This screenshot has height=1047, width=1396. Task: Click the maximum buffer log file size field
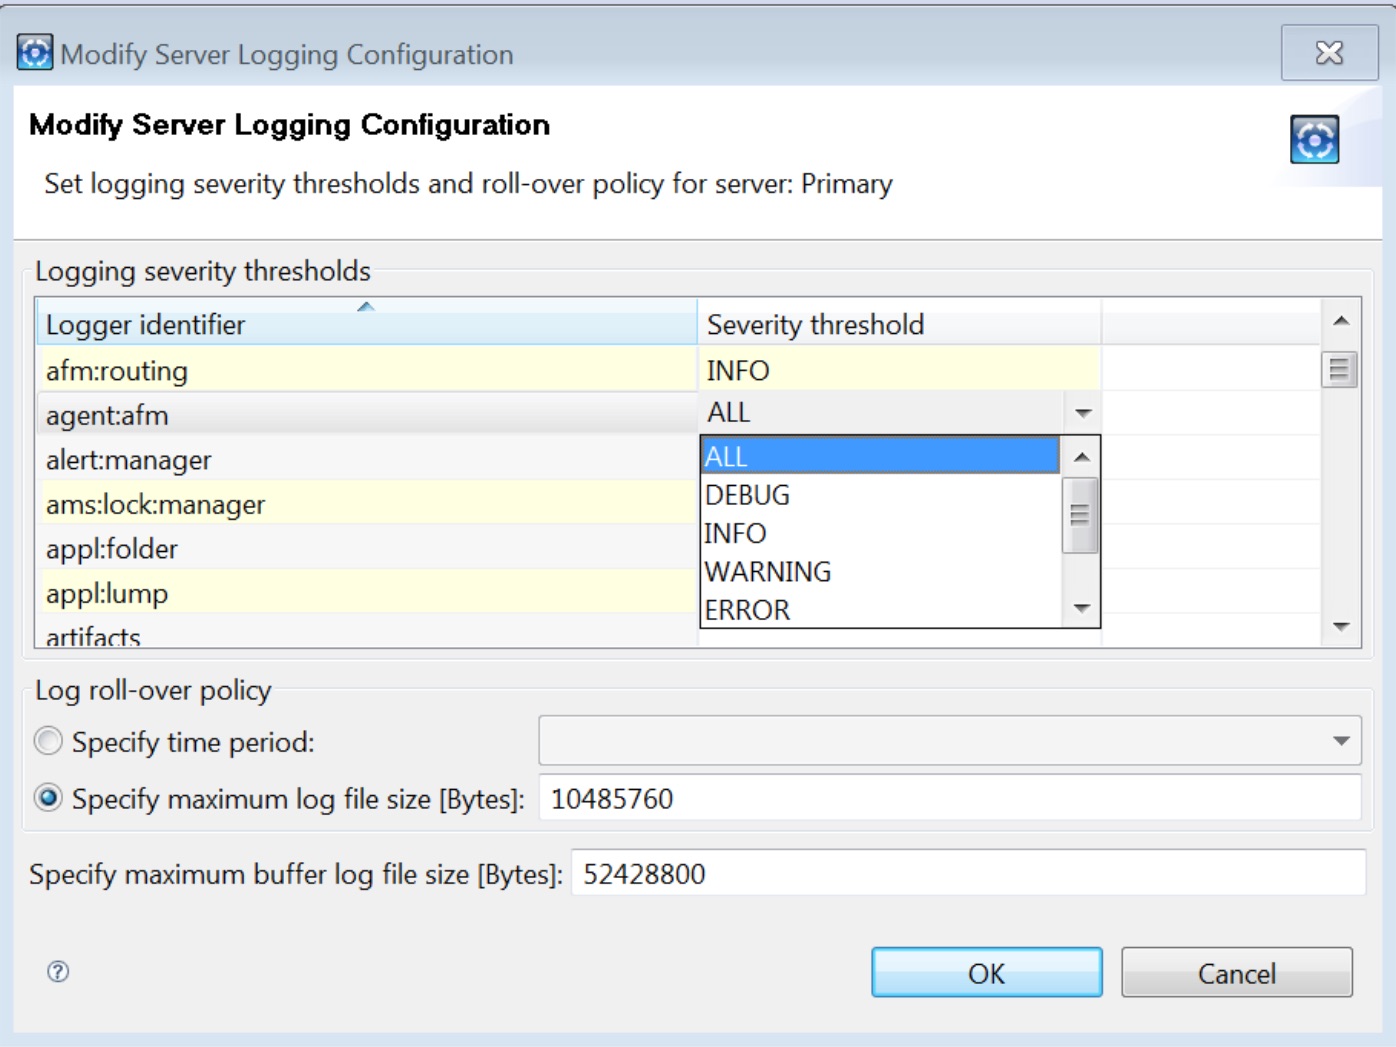(x=967, y=874)
